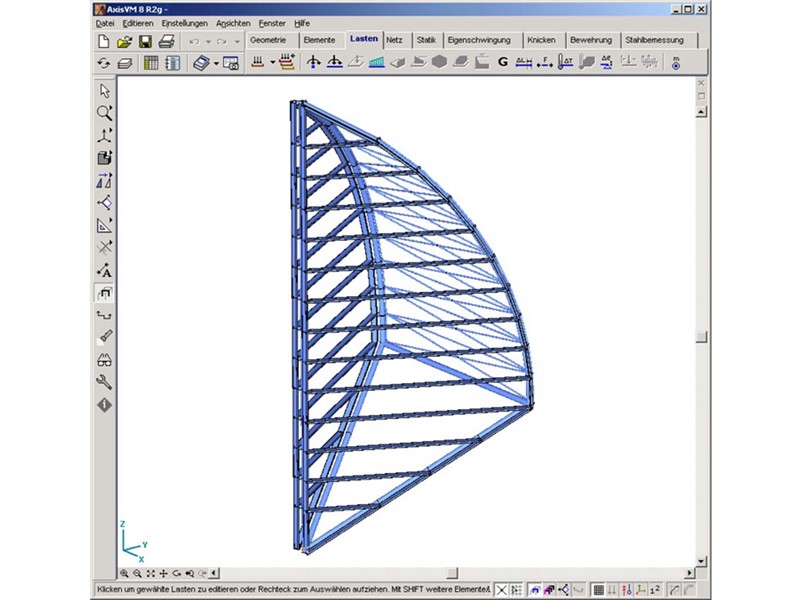This screenshot has width=800, height=600.
Task: Select the magnifier zoom tool
Action: pos(105,113)
